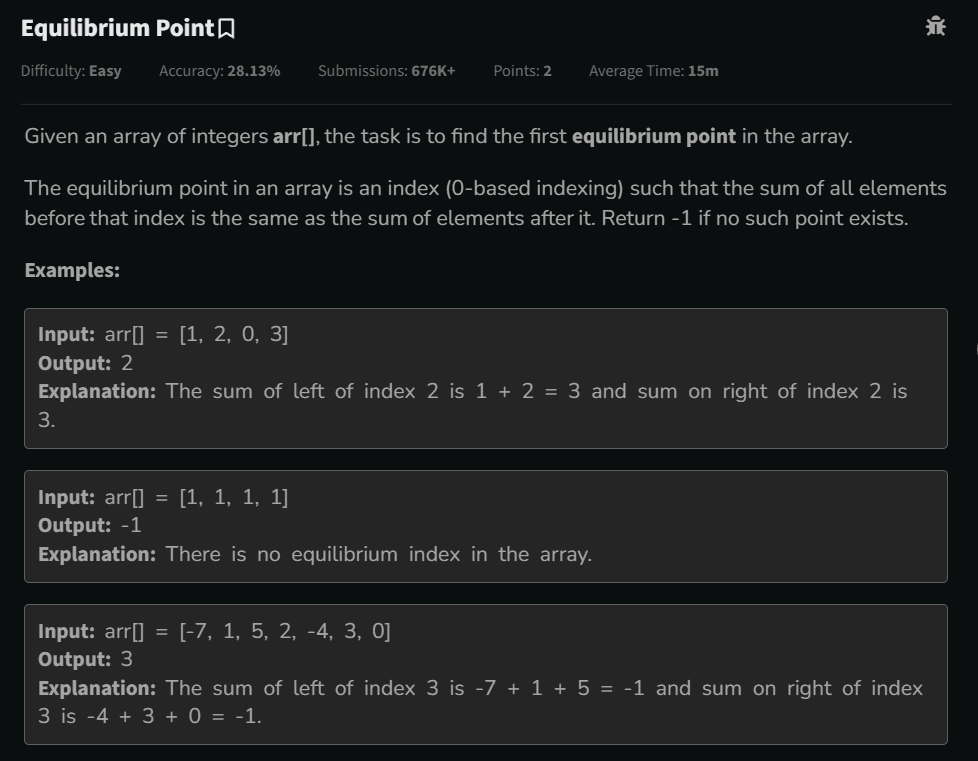
Task: Click the Accuracy 28.13% statistic
Action: pyautogui.click(x=219, y=70)
